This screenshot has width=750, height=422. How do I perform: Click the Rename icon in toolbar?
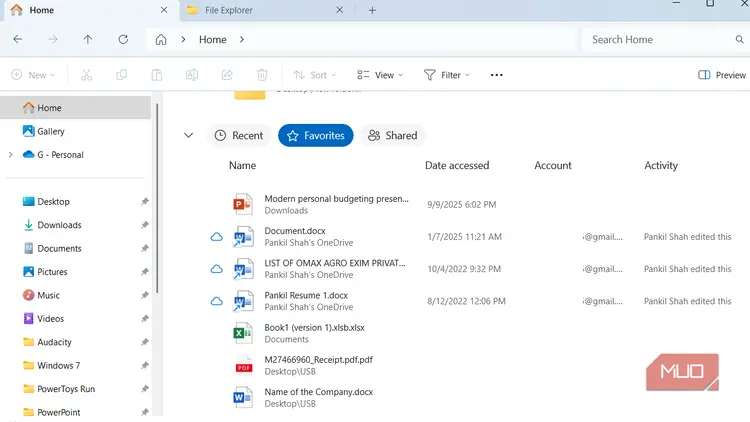[192, 75]
